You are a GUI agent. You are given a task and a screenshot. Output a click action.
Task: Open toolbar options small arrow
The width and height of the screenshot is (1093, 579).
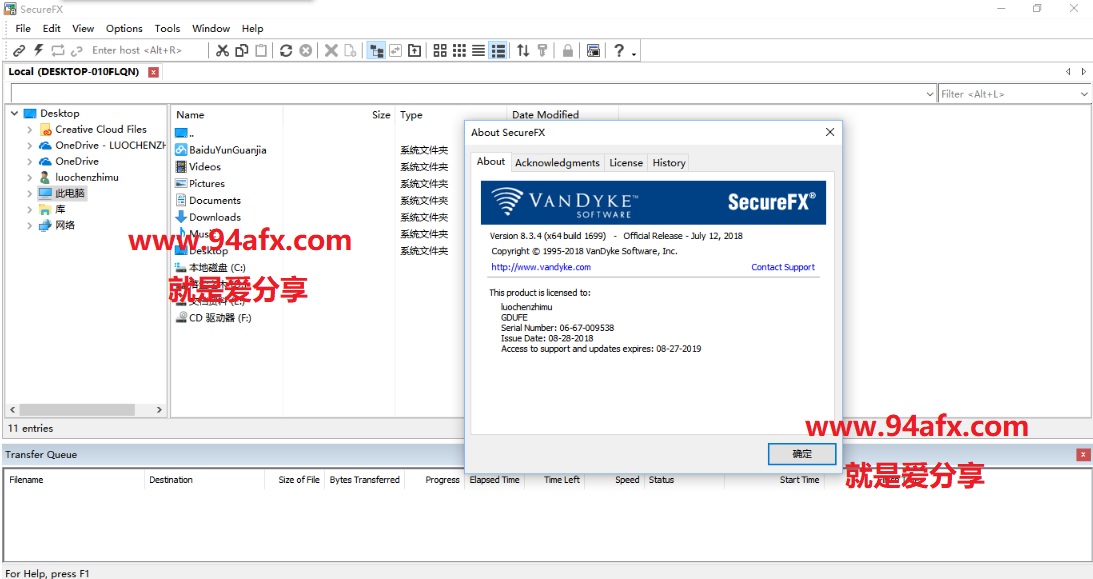click(x=634, y=53)
